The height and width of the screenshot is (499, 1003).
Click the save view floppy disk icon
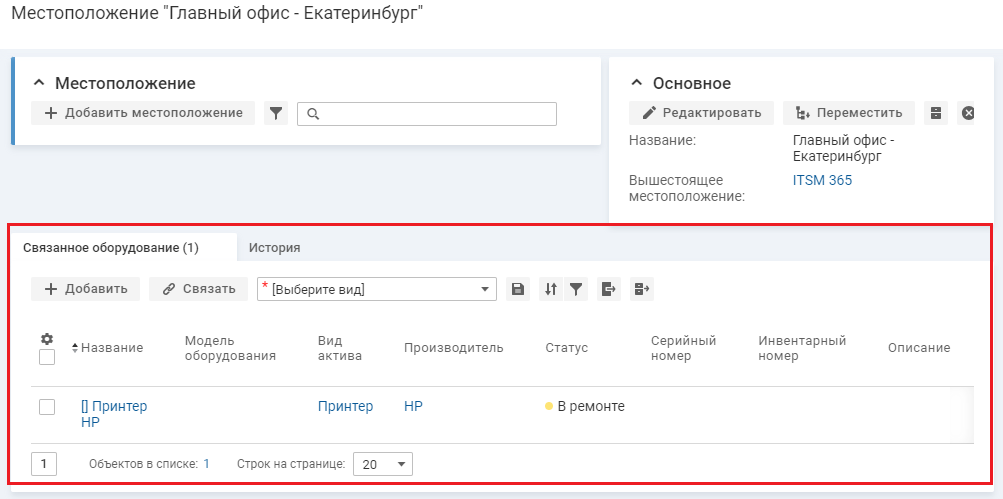click(x=517, y=289)
